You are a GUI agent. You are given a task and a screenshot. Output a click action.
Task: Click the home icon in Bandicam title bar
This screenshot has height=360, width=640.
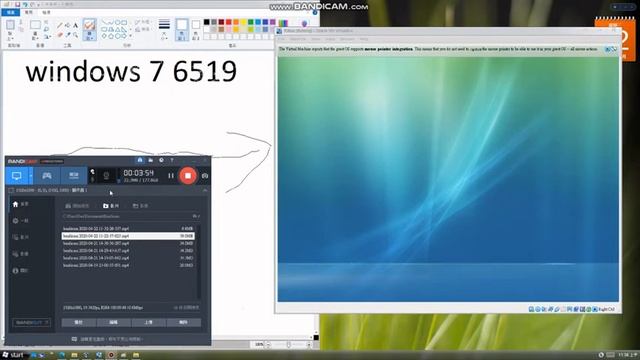click(140, 160)
